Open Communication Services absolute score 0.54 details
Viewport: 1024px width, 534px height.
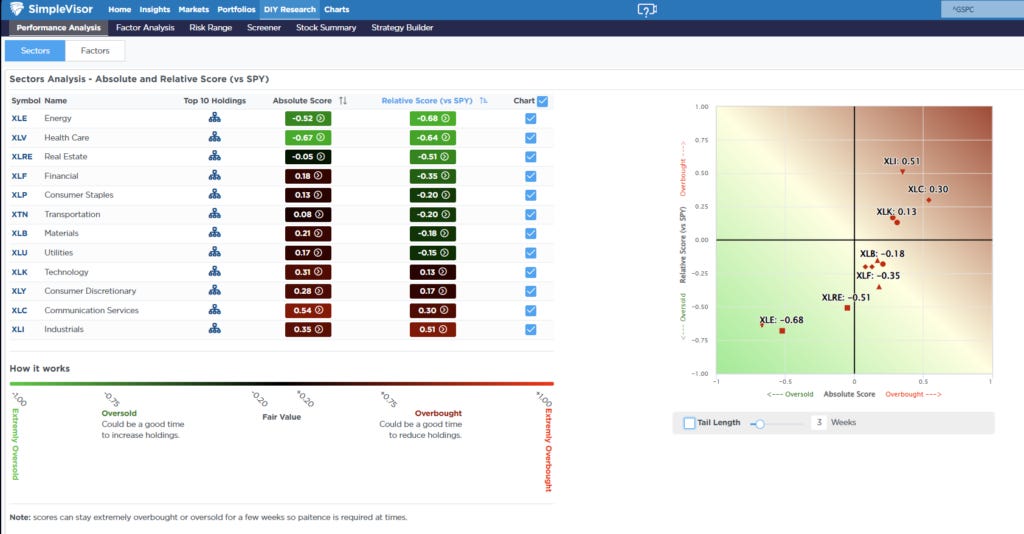pyautogui.click(x=308, y=310)
